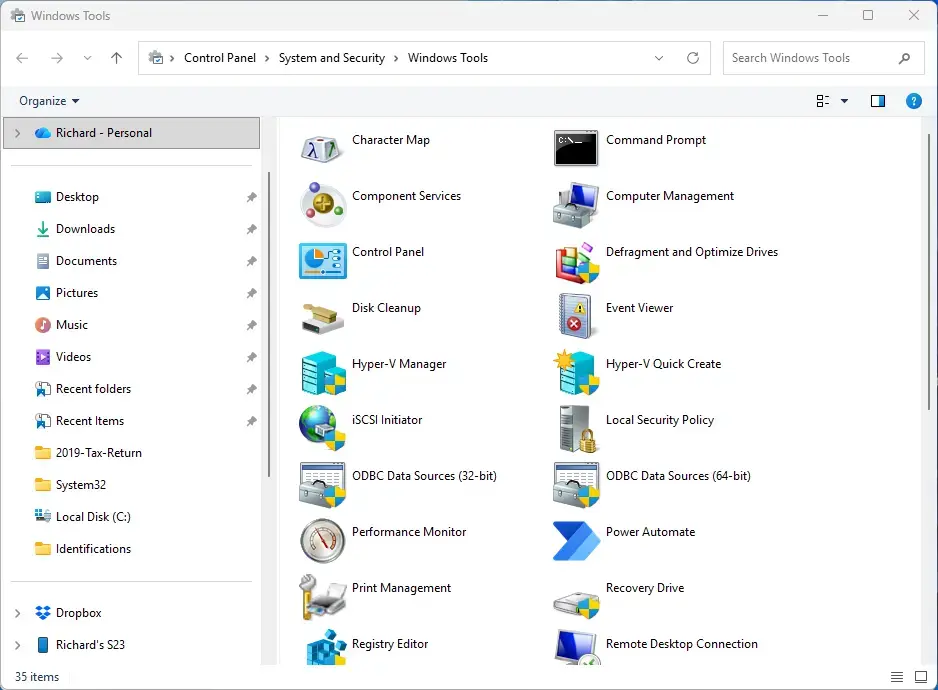Screen dimensions: 938x690
Task: Select the Recovery Drive icon
Action: [x=576, y=604]
